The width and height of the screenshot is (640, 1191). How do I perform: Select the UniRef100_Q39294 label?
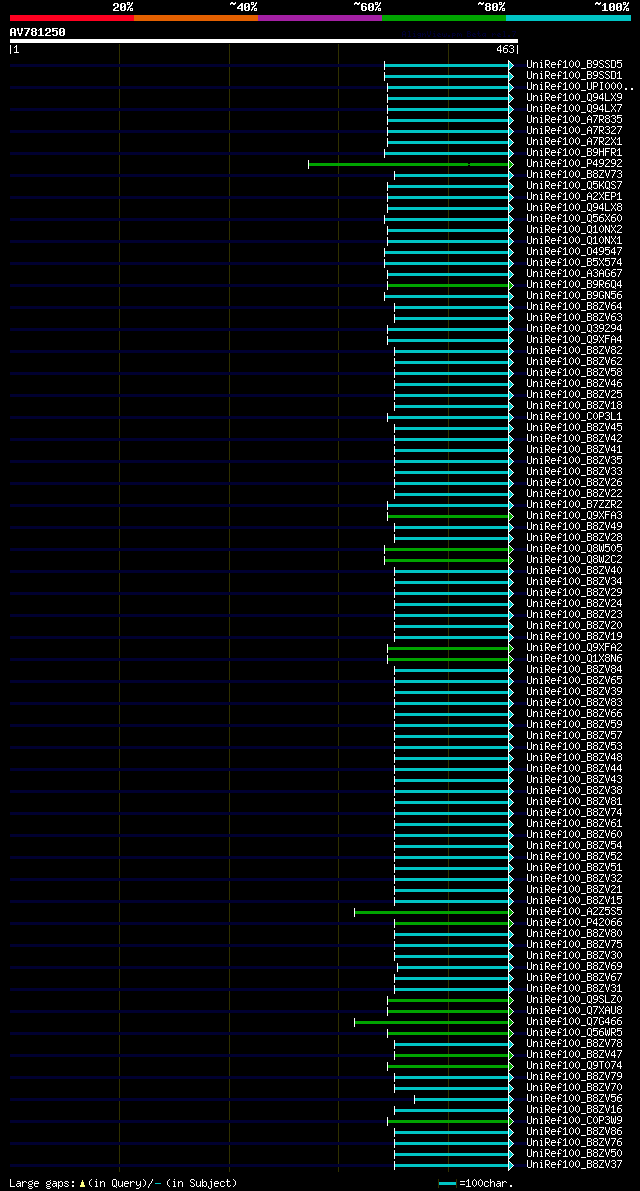[574, 329]
